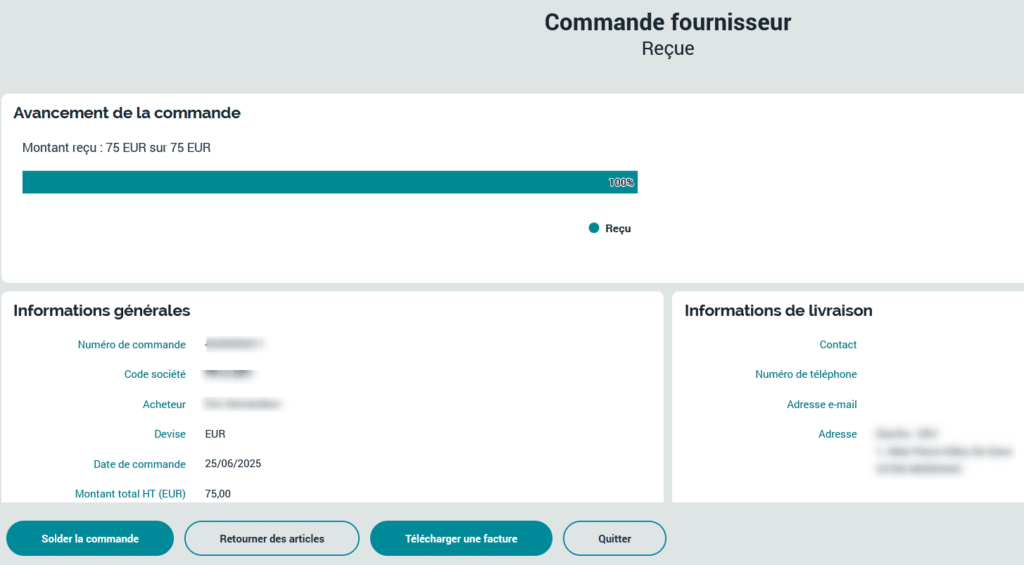Click the order date 25/06/2025
Image resolution: width=1024 pixels, height=565 pixels.
[233, 464]
